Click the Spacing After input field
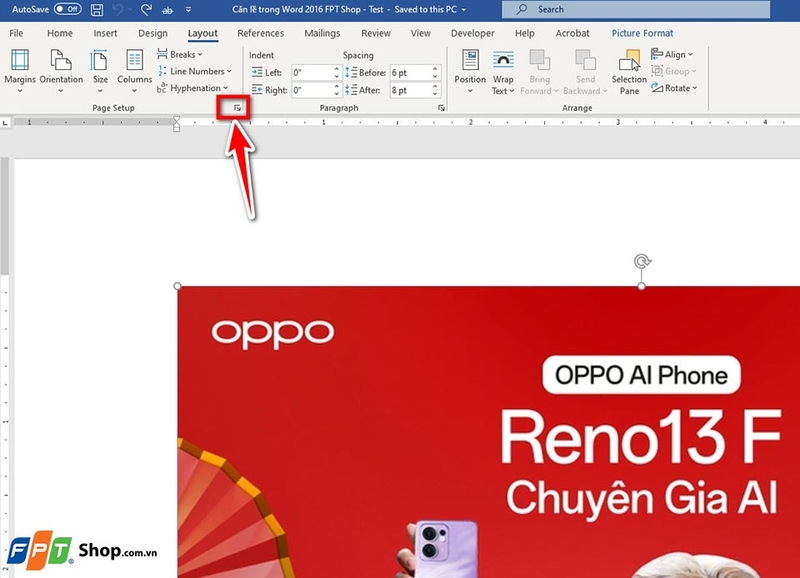The height and width of the screenshot is (578, 800). (x=410, y=90)
